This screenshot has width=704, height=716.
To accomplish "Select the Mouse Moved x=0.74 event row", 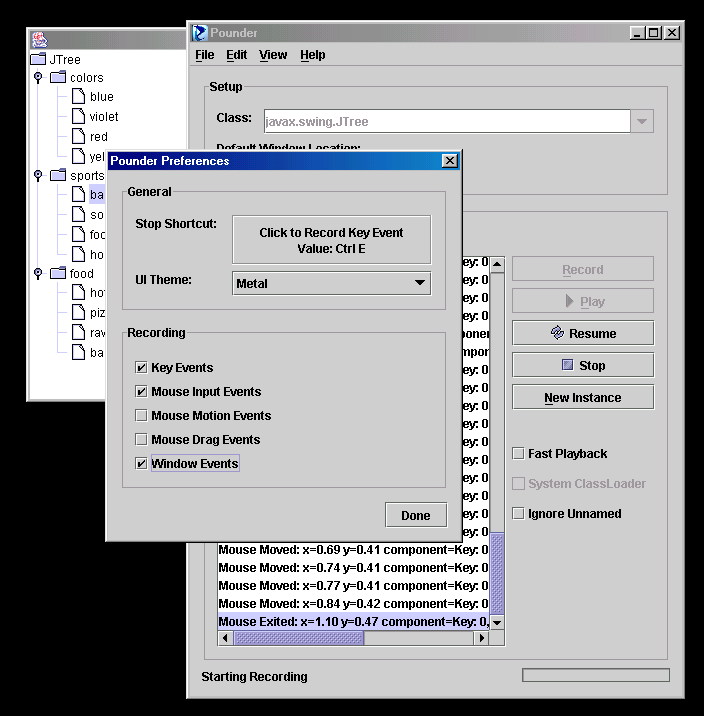I will coord(354,568).
